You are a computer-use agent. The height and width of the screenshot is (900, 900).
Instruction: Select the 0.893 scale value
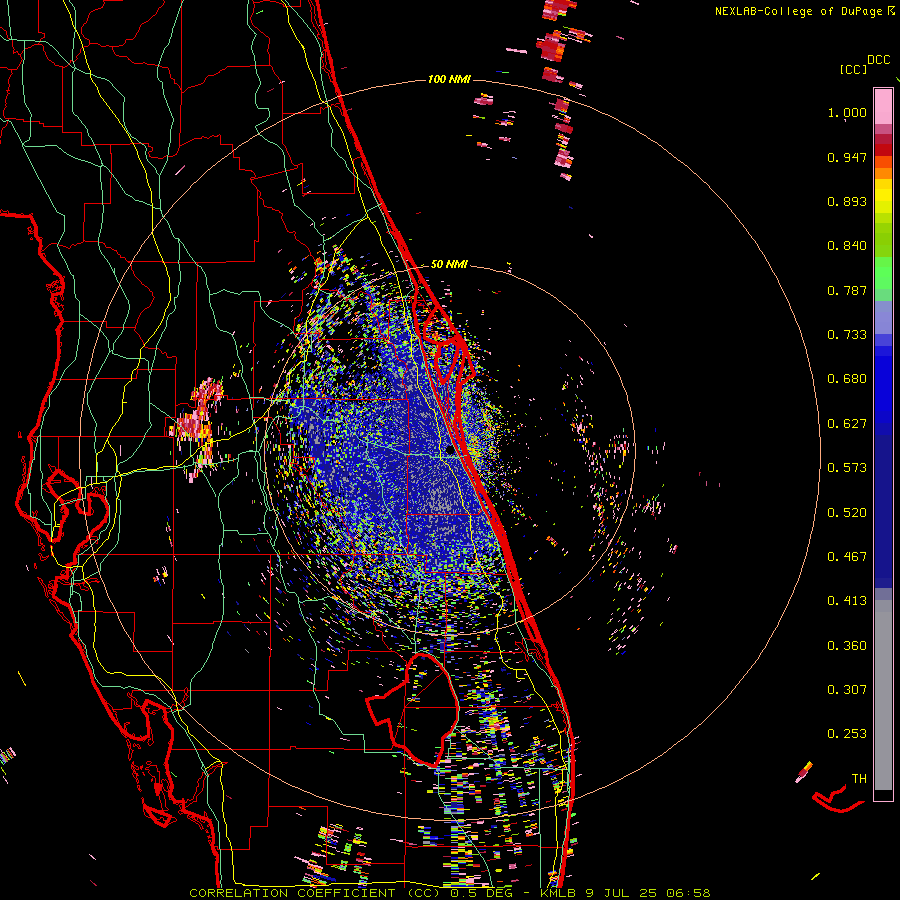[847, 201]
